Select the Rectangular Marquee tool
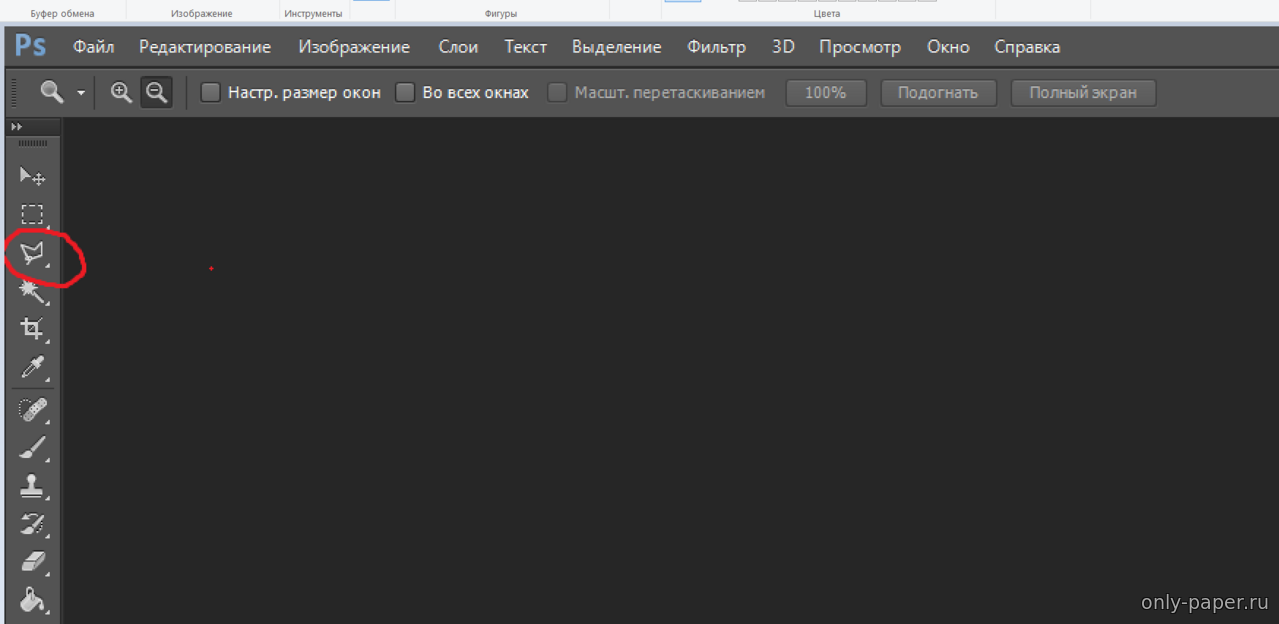 [x=32, y=214]
